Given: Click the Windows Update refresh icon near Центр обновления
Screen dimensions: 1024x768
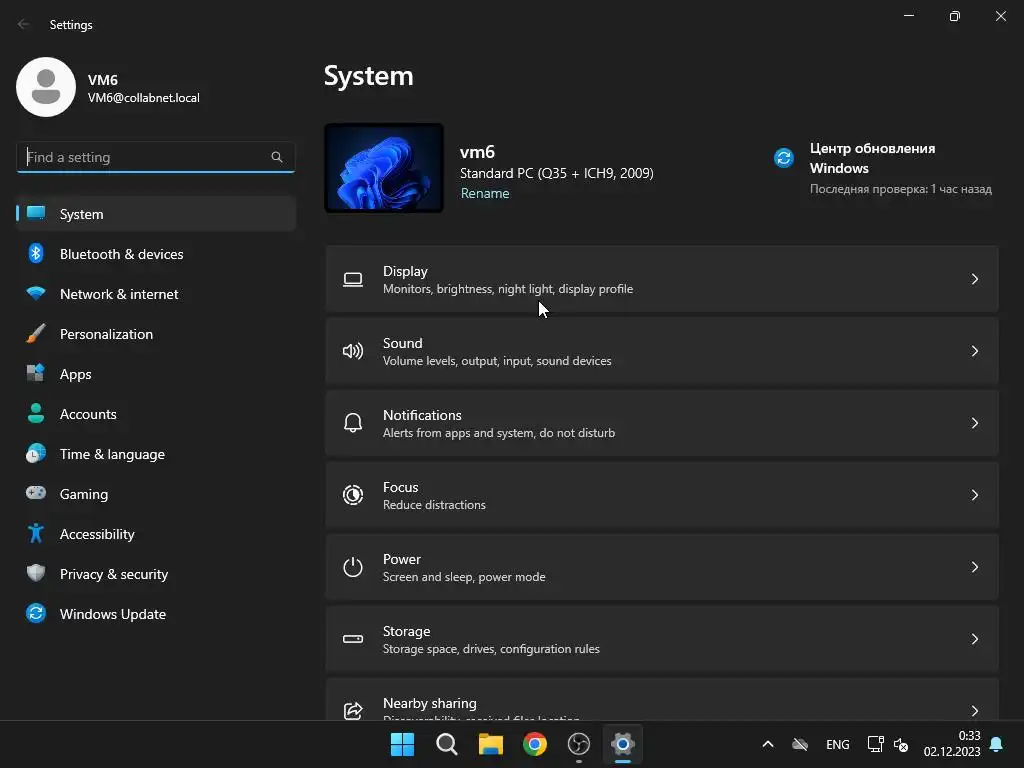Looking at the screenshot, I should click(x=784, y=157).
